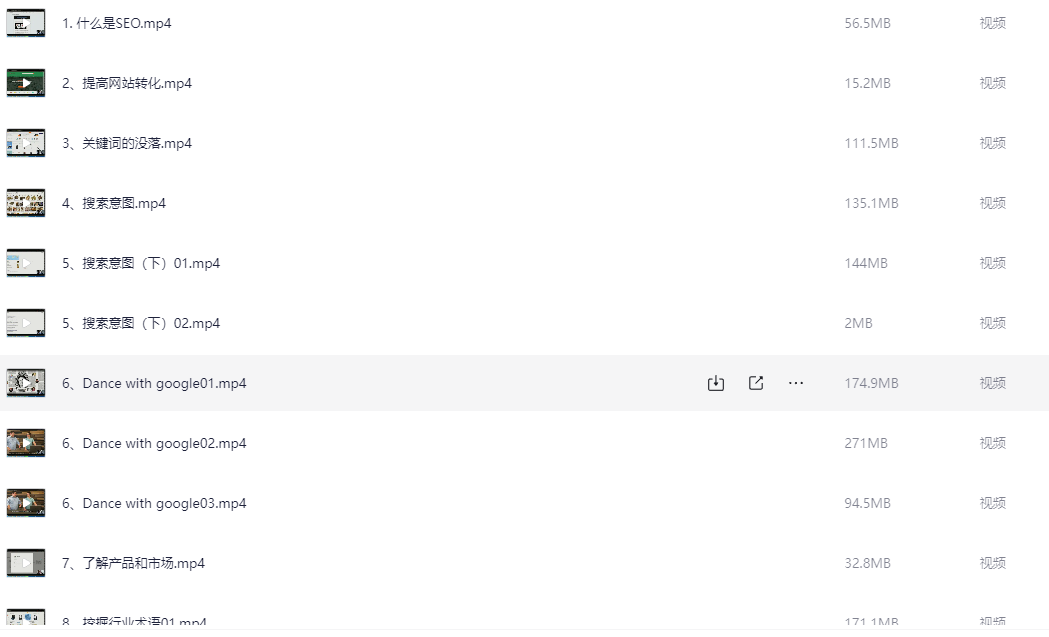
Task: Select 7、了解产品和市场.mp4 file name
Action: [x=133, y=563]
